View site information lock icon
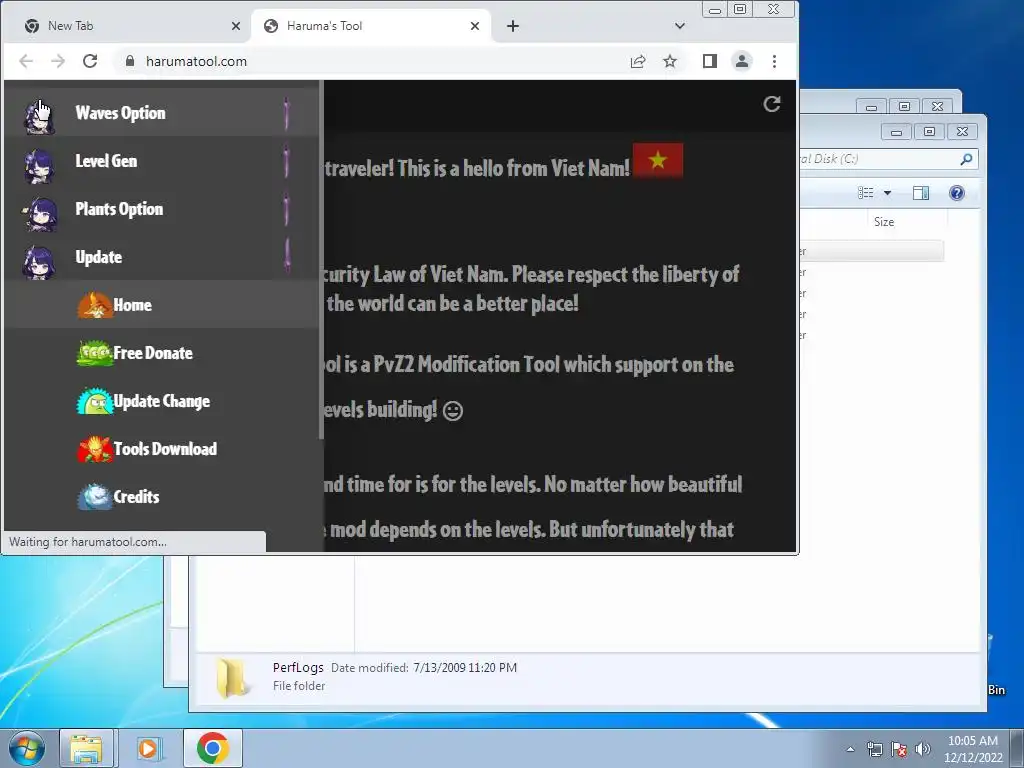Viewport: 1024px width, 768px height. [x=130, y=61]
